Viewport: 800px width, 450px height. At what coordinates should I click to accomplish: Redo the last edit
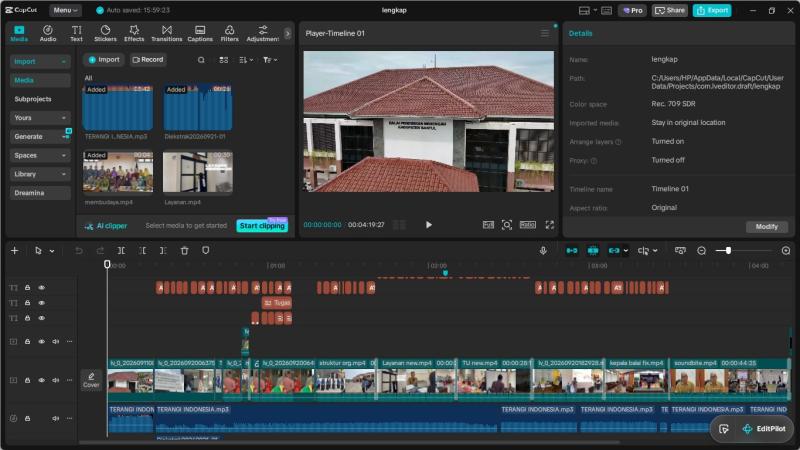pyautogui.click(x=100, y=251)
